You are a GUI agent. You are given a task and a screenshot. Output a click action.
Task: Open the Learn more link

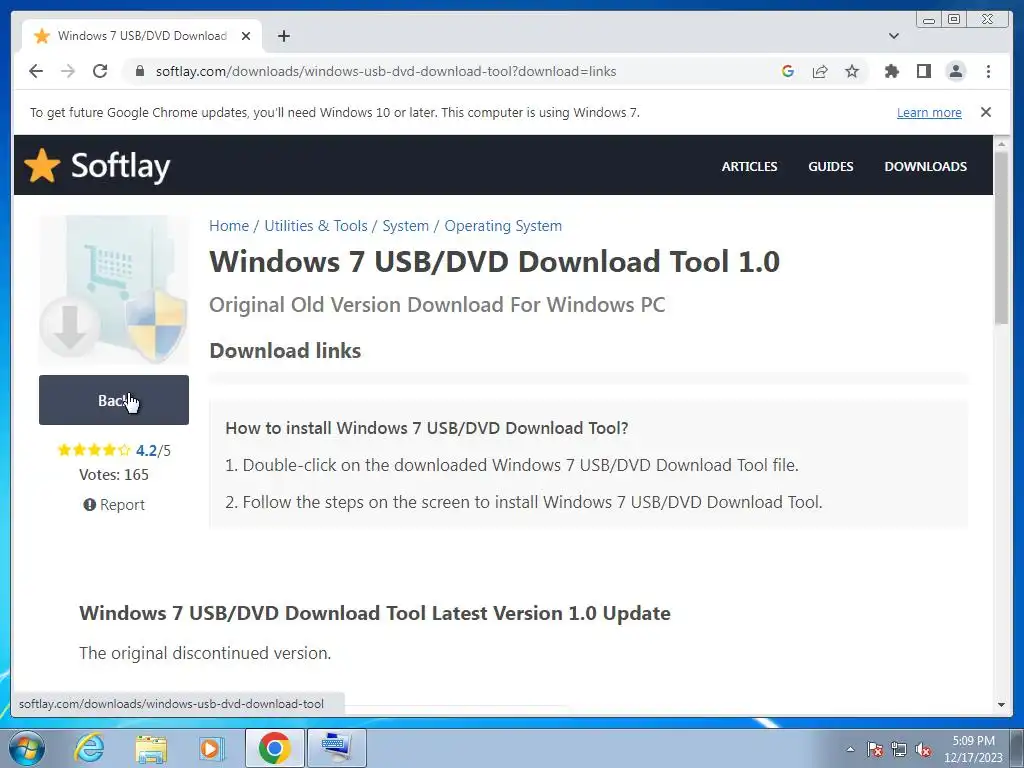click(929, 112)
